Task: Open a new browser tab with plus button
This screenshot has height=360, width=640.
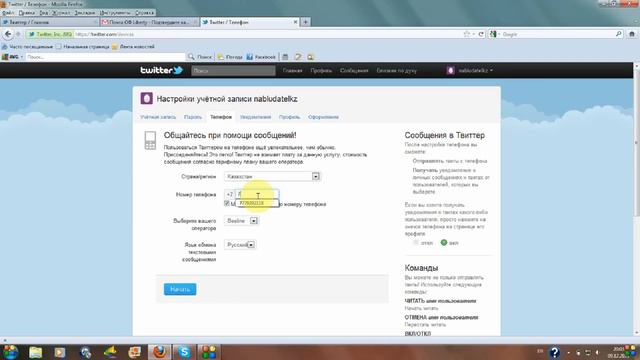Action: click(305, 22)
